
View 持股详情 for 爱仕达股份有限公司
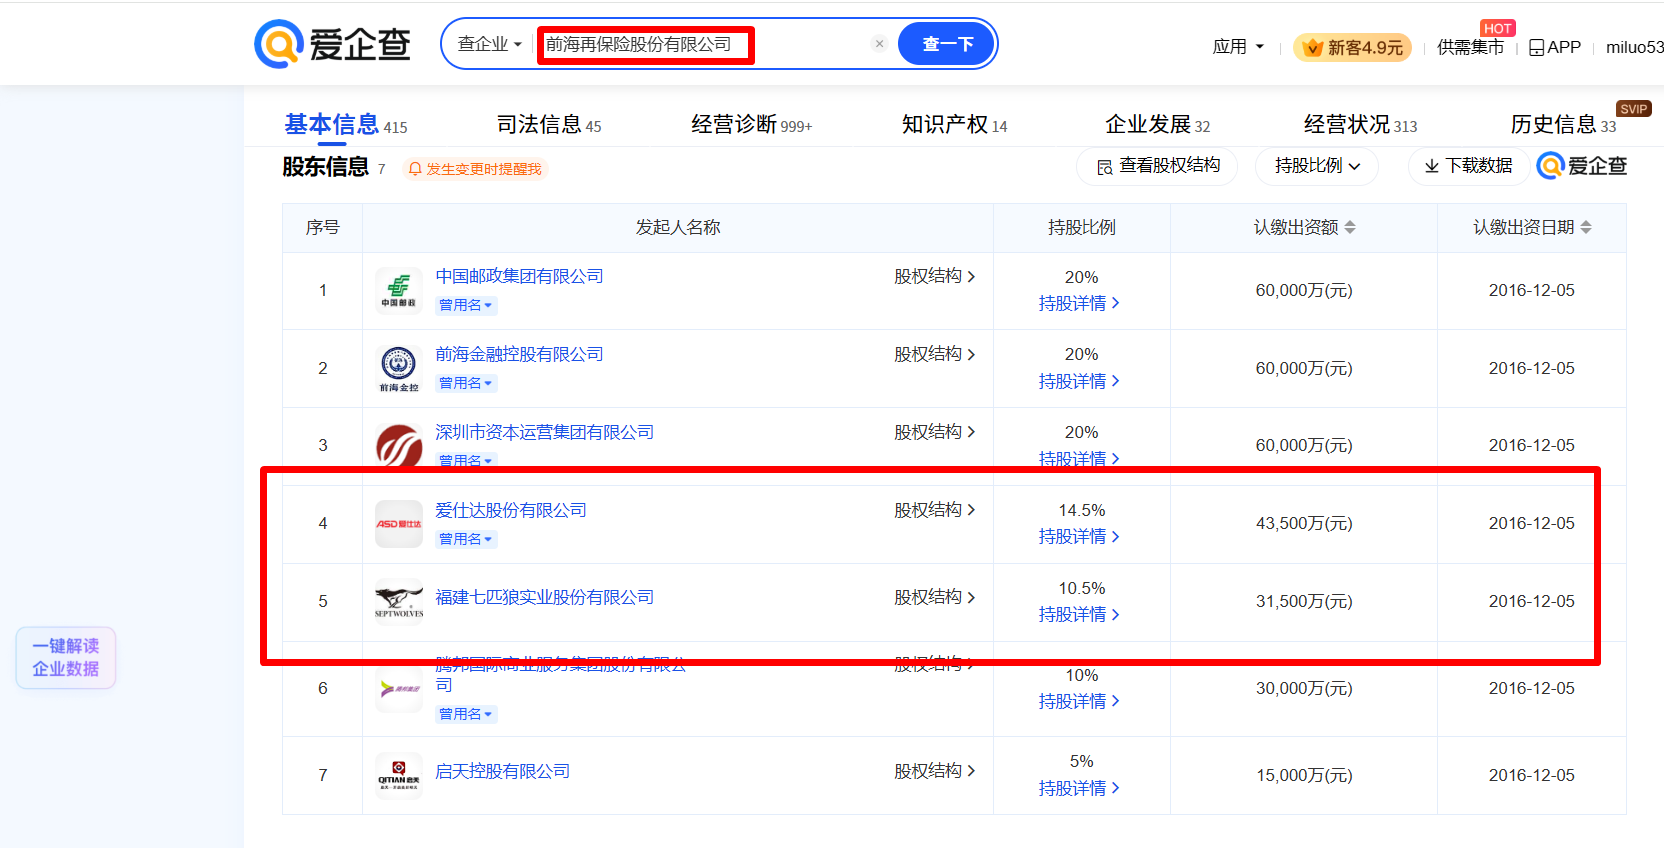point(1079,537)
